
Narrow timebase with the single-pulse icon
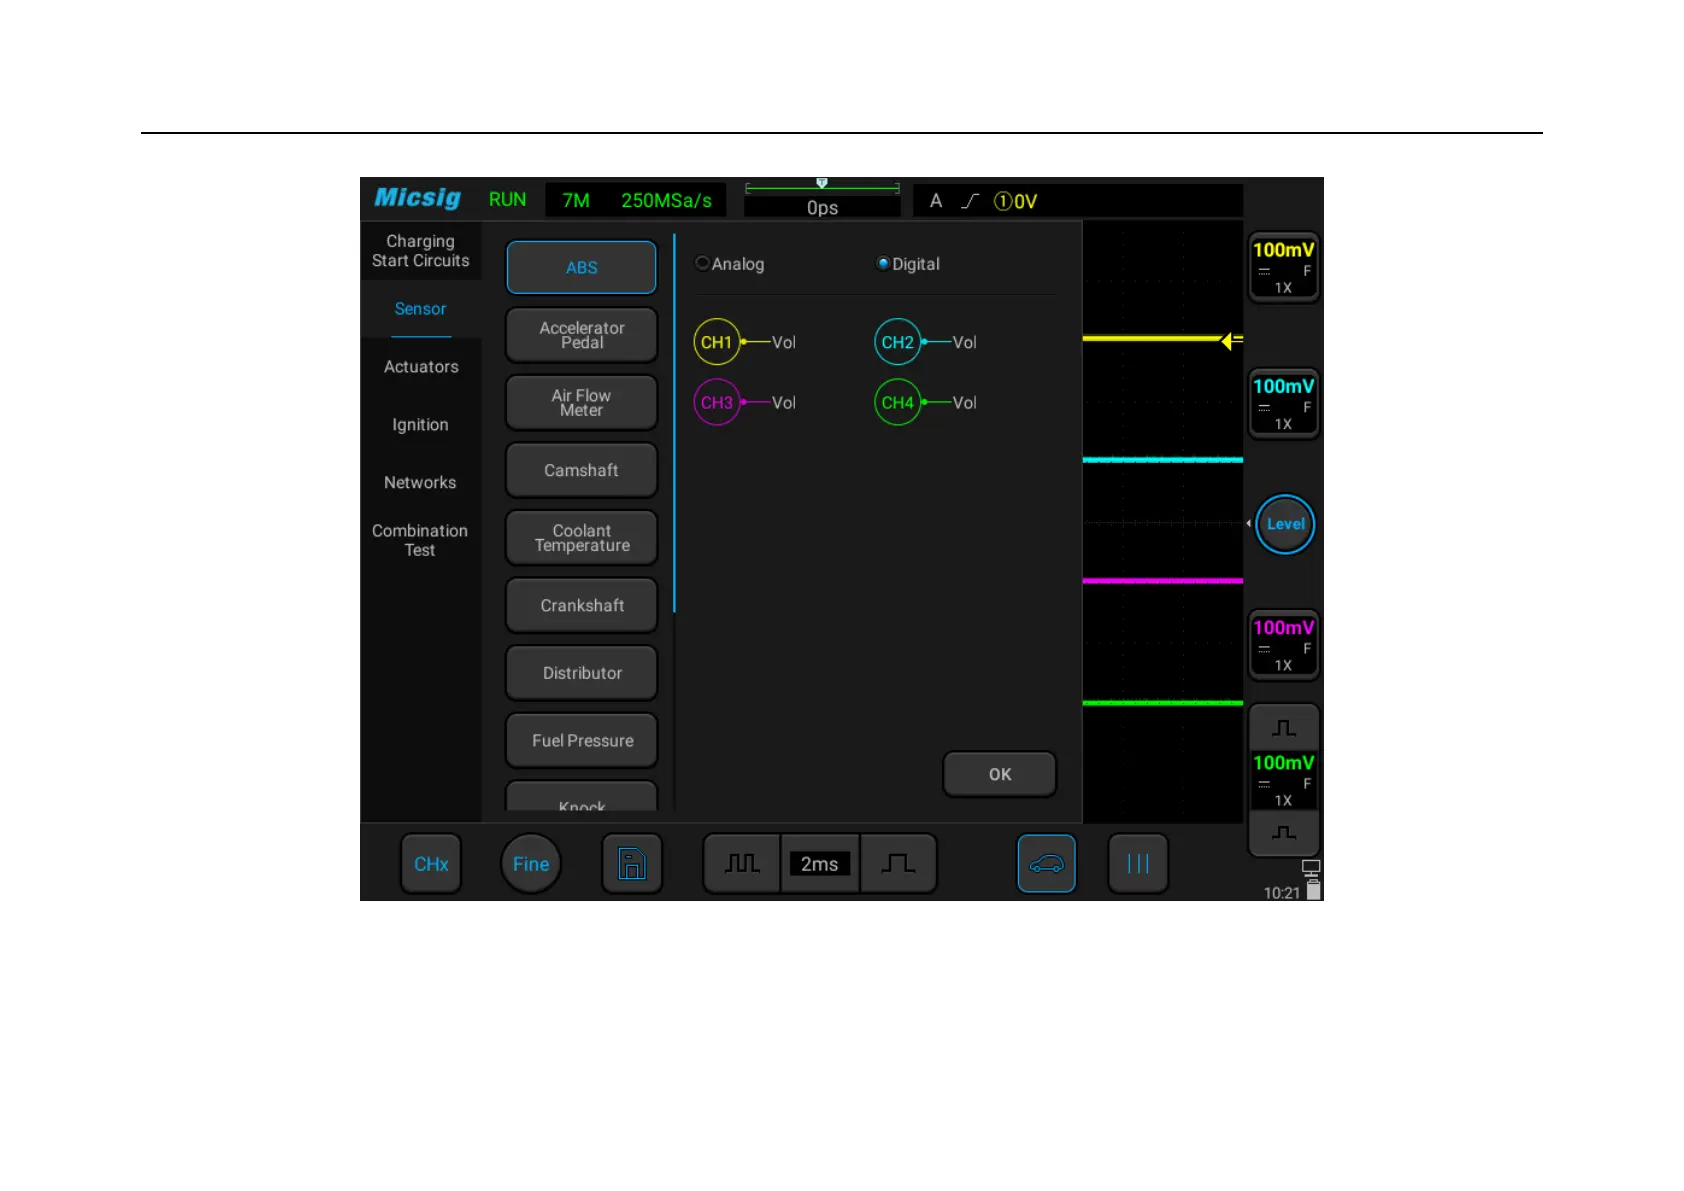coord(898,863)
